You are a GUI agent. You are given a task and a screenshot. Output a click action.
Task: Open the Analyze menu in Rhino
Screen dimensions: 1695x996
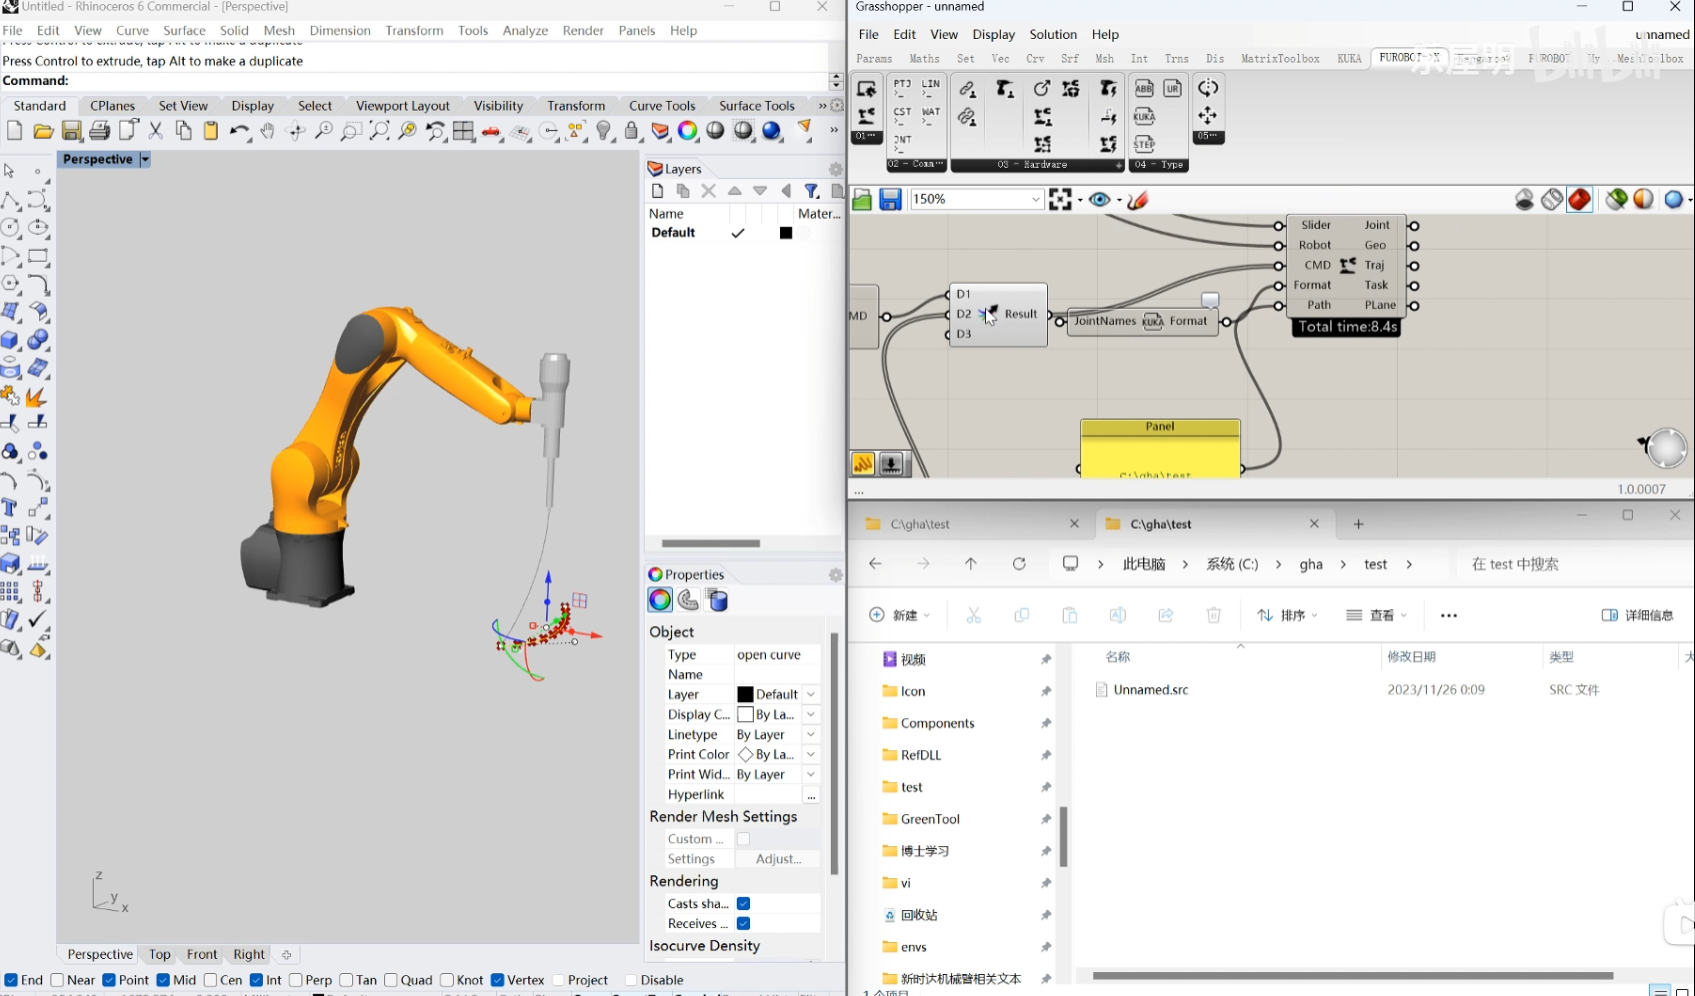point(525,30)
